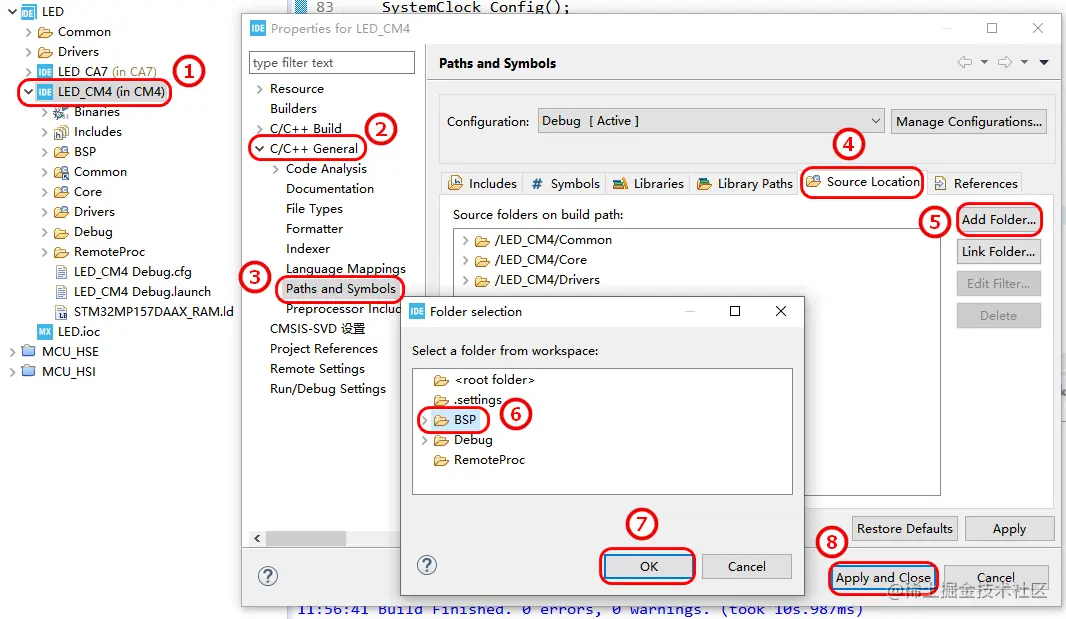Screen dimensions: 1066x619
Task: Click the MCU_HSI project folder icon
Action: coord(29,371)
